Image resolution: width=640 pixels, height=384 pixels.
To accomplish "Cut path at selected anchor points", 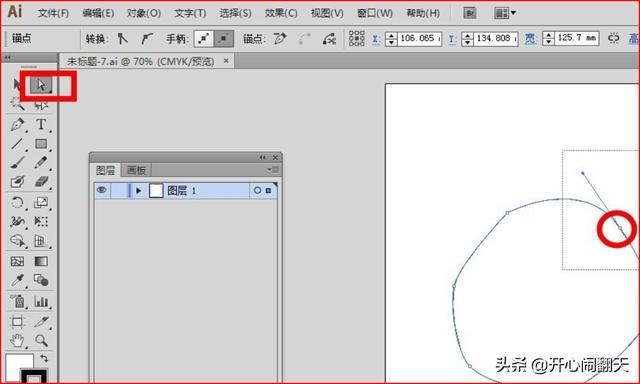I will pos(329,39).
